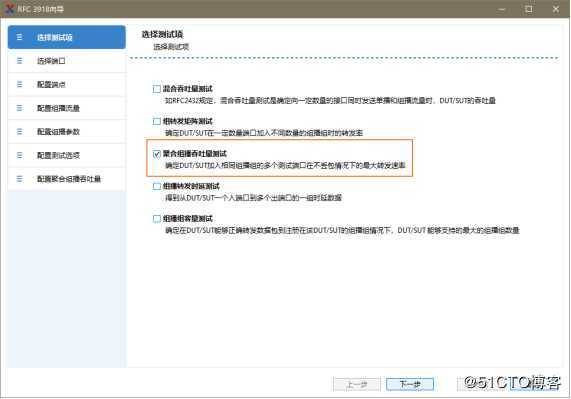The image size is (571, 399).
Task: Go to the 选择端口 step
Action: [x=67, y=61]
